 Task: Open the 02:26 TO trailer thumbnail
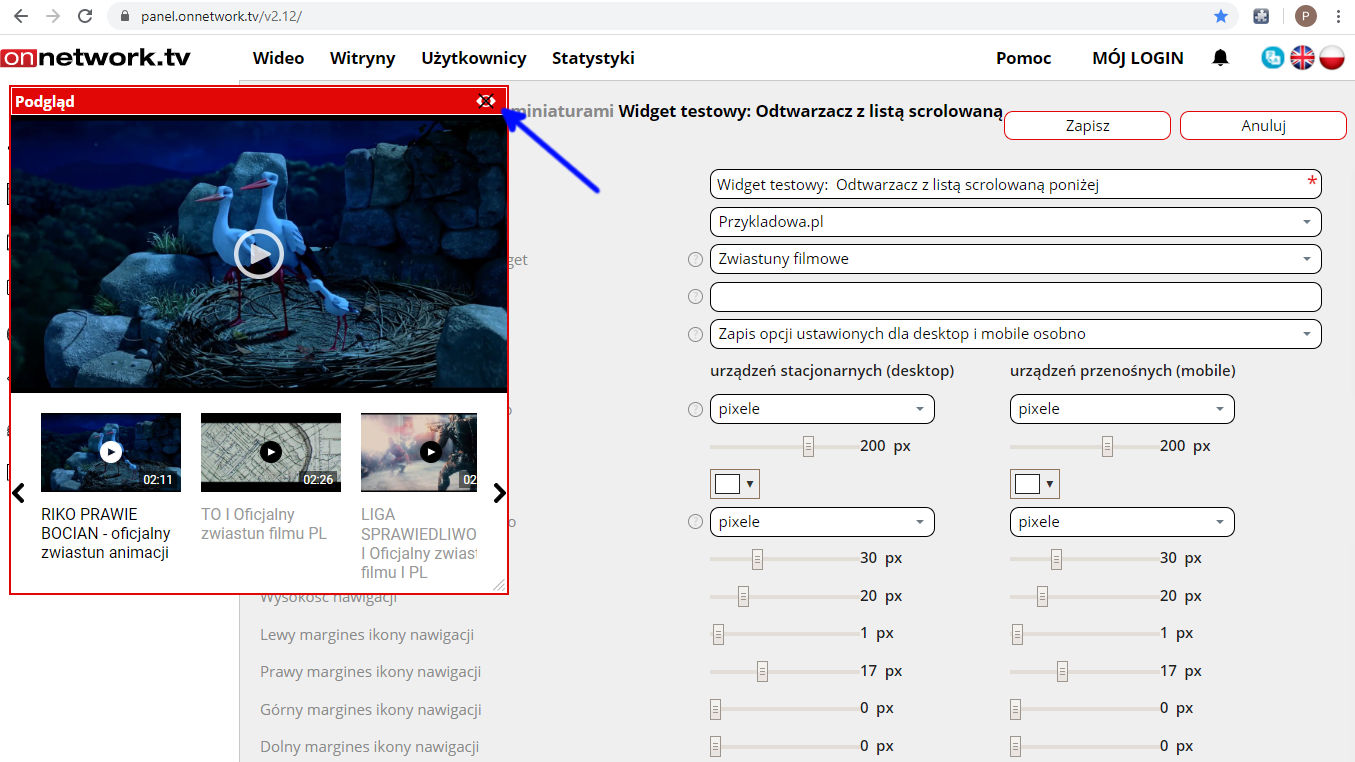tap(271, 452)
